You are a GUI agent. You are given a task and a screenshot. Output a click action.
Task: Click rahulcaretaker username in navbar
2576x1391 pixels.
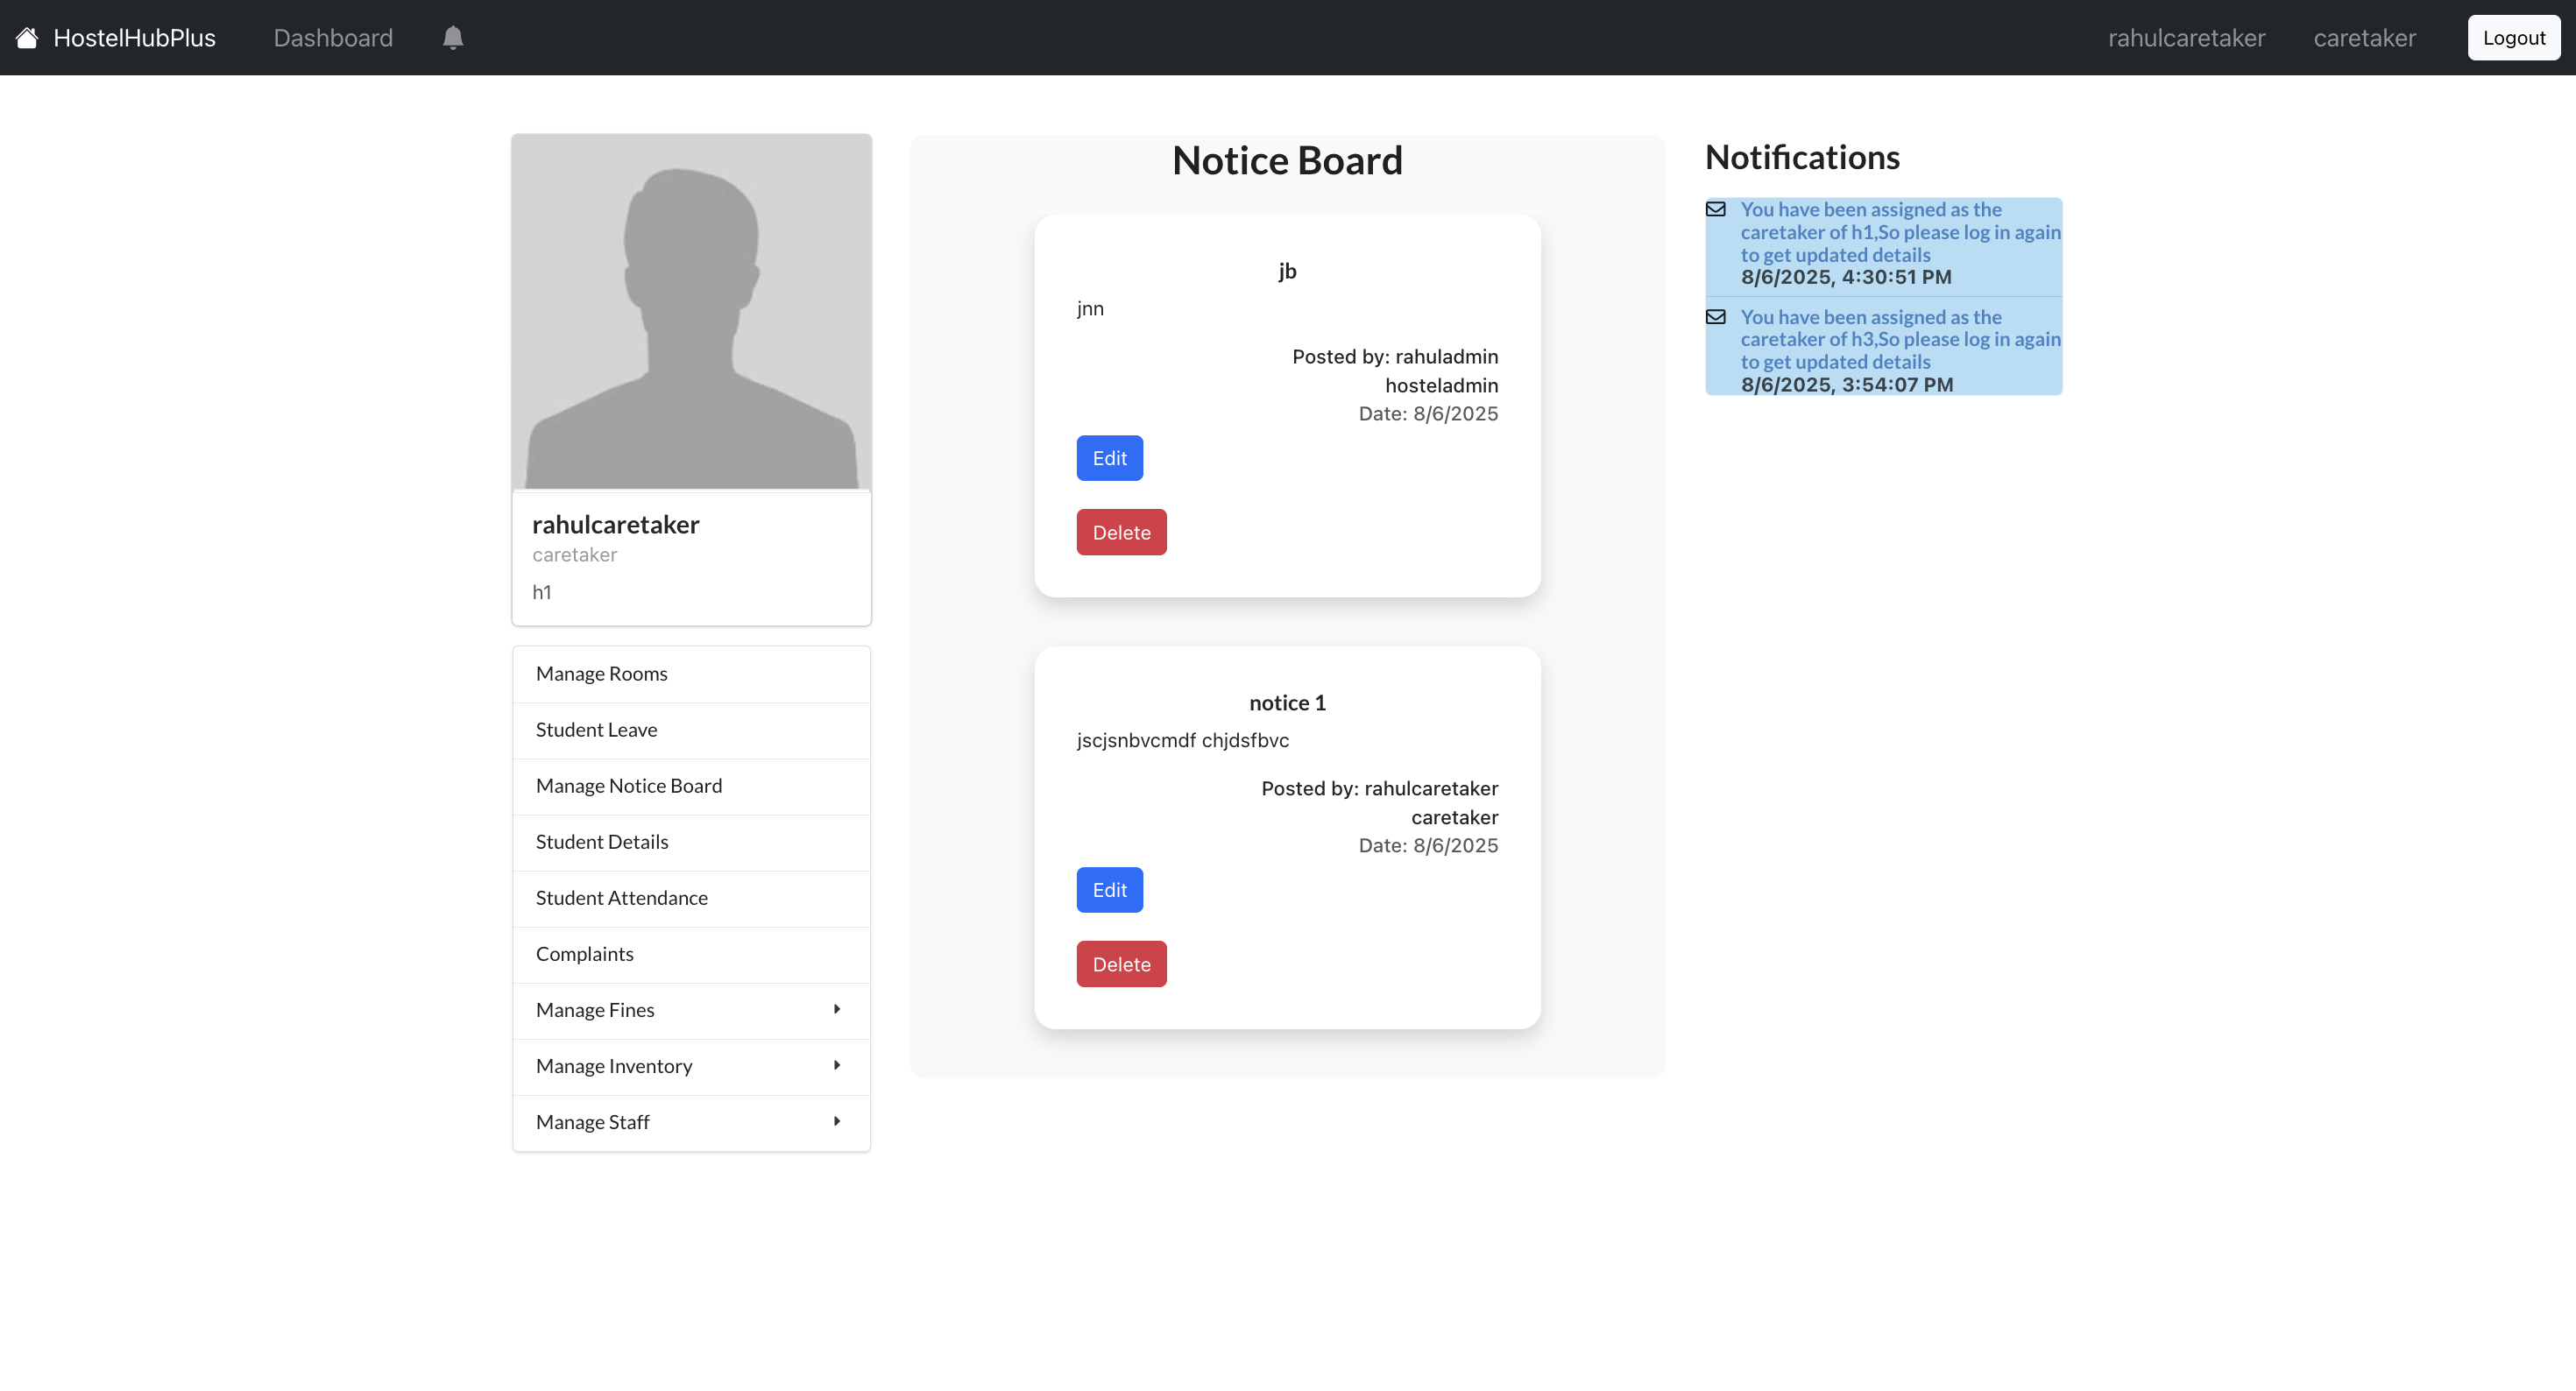point(2186,38)
